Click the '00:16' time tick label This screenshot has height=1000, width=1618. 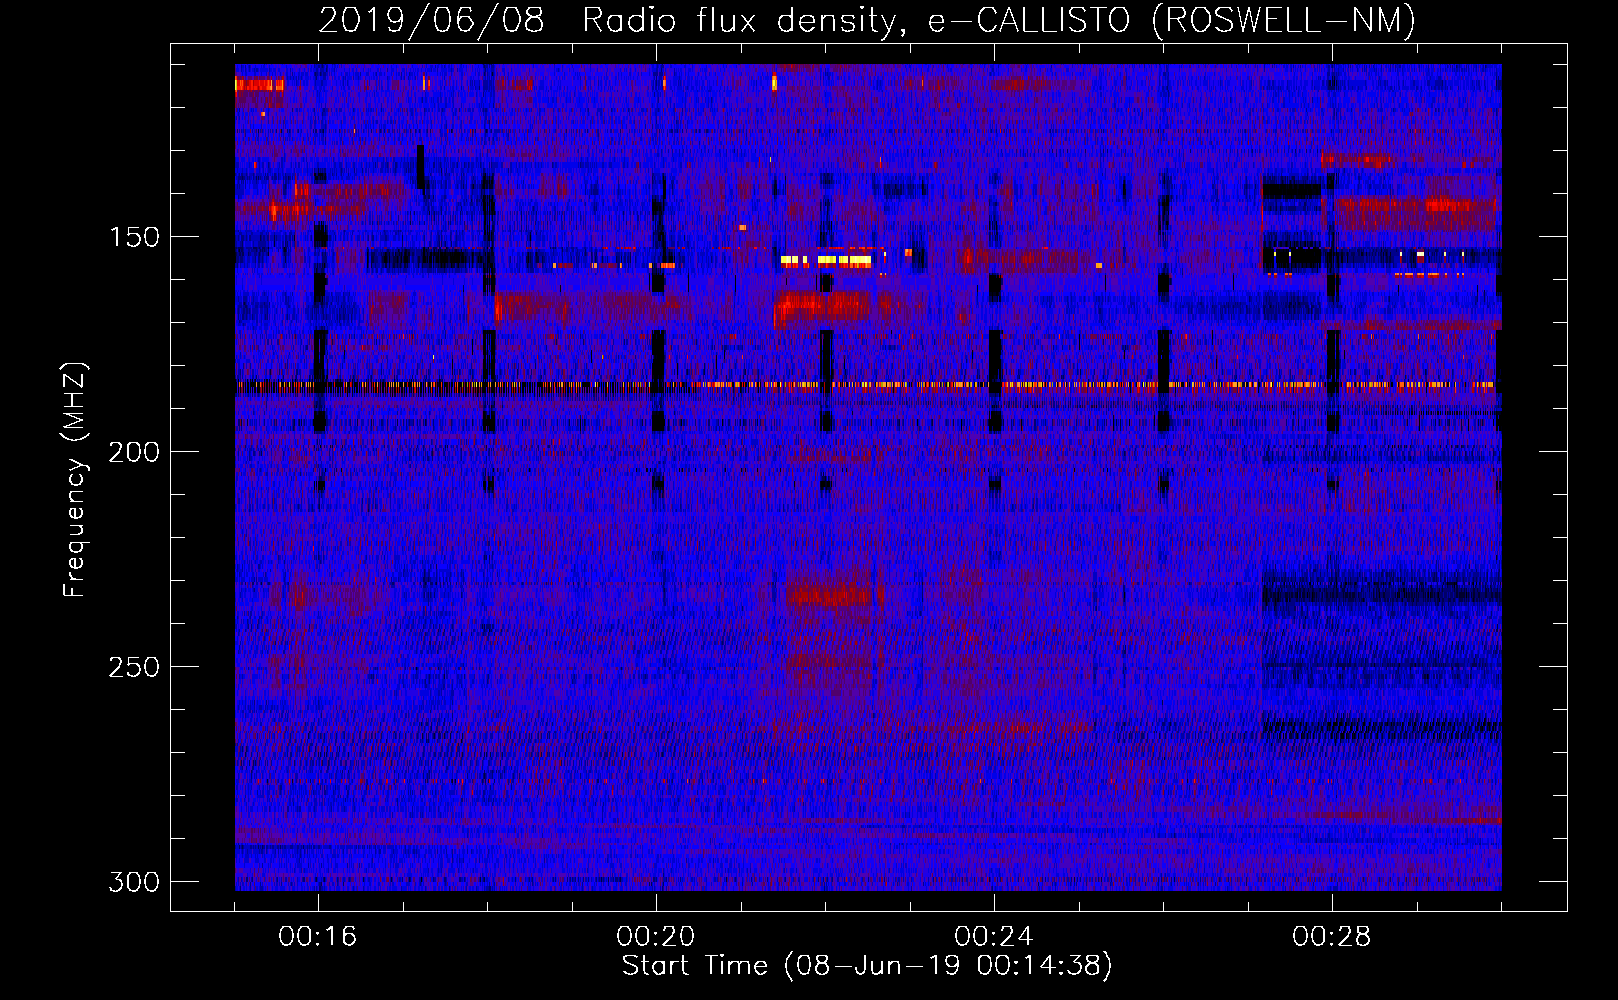point(318,936)
